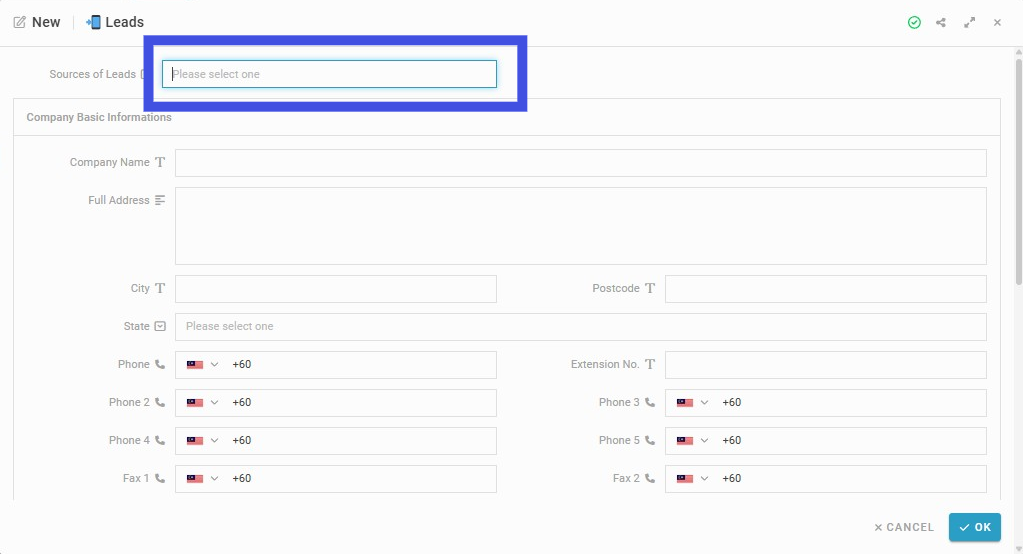Screen dimensions: 1023x554
Task: Expand country code chooser for Phone
Action: [203, 365]
